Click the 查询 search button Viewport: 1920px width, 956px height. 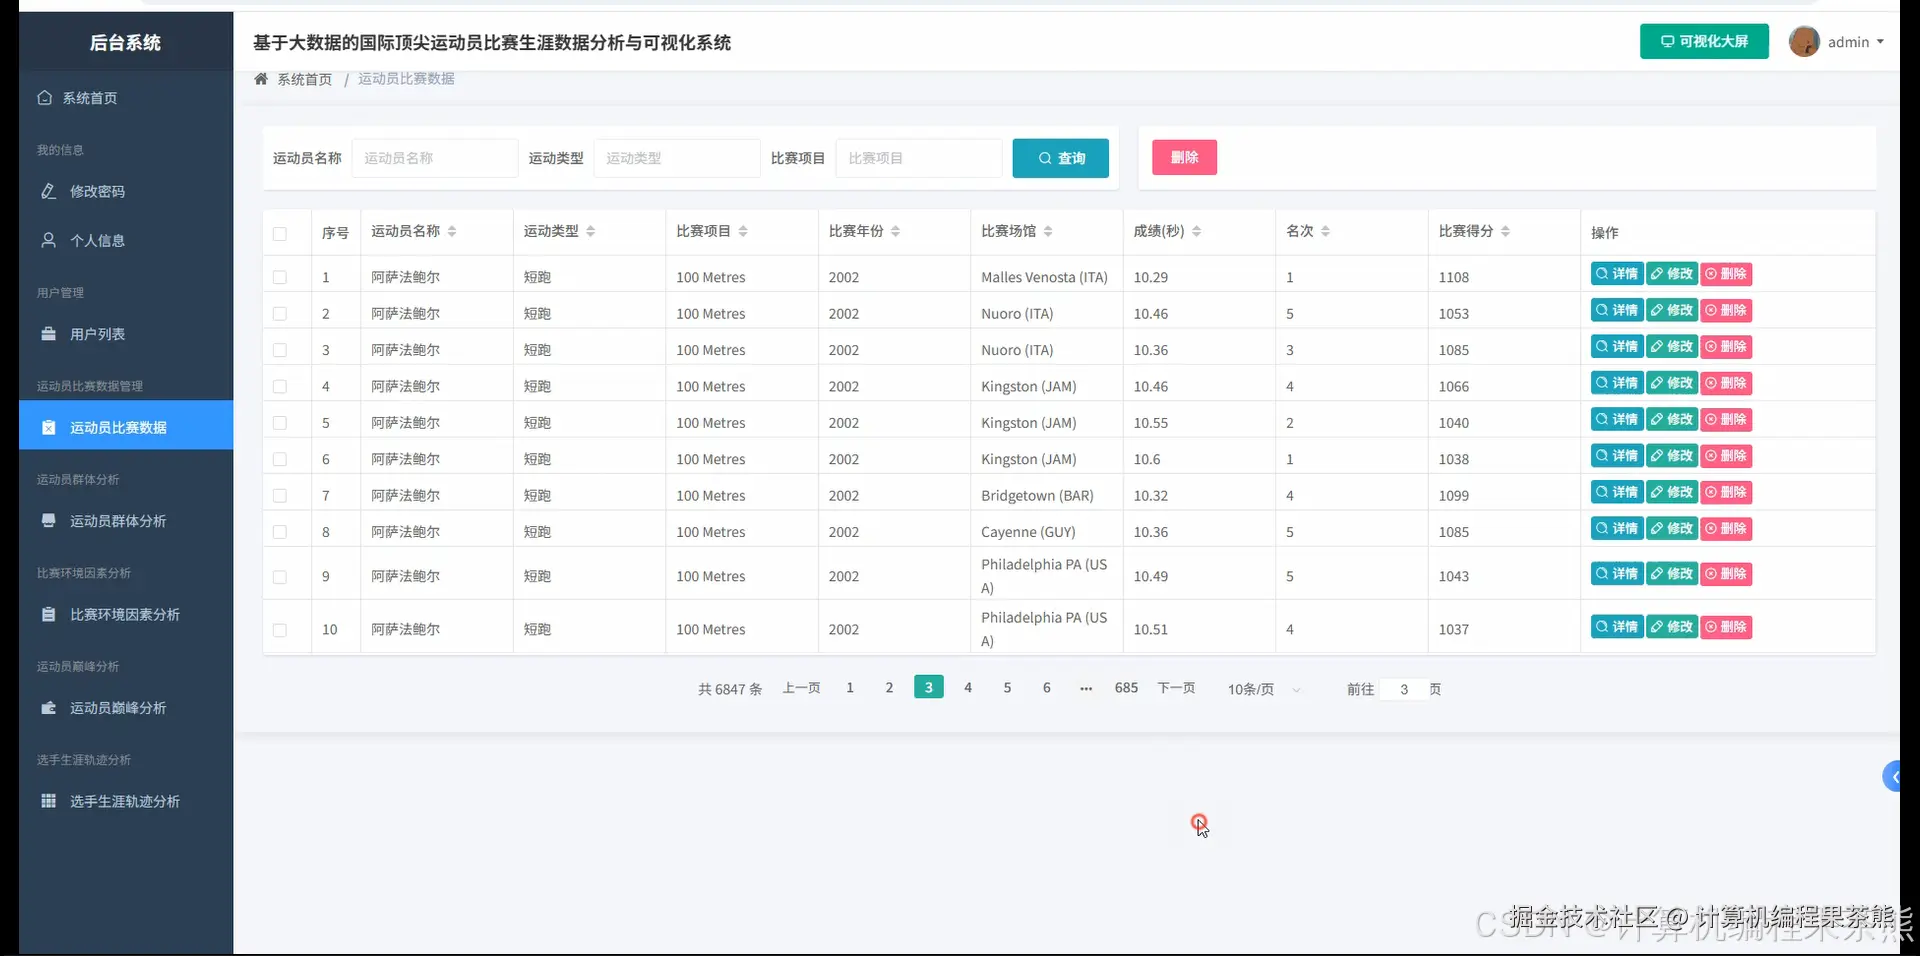pos(1061,158)
